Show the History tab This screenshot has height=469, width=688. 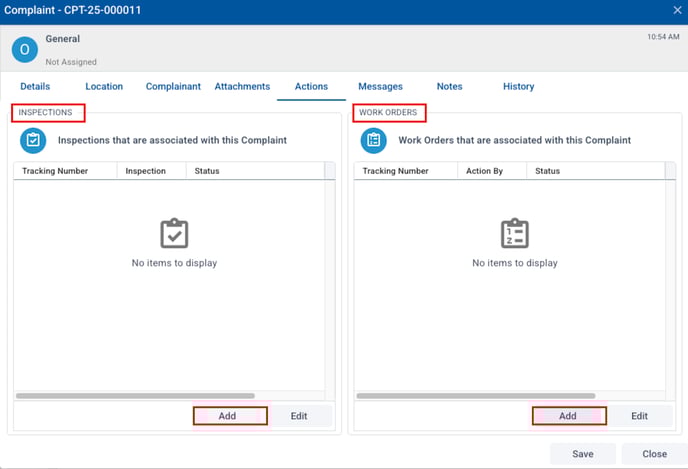click(518, 87)
